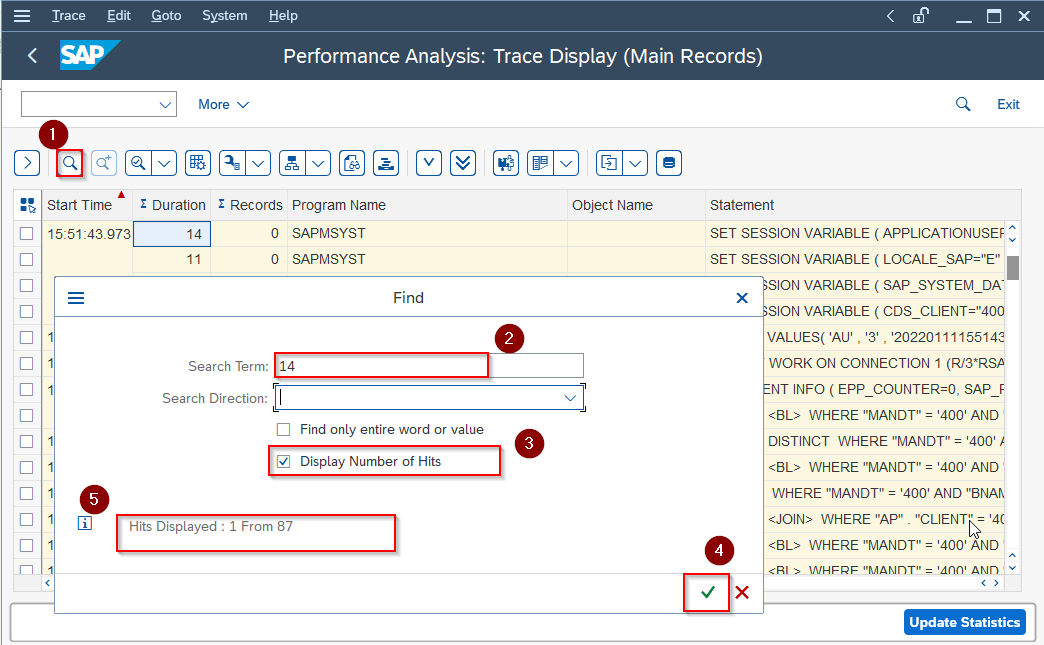Click the Search Term input field
Image resolution: width=1044 pixels, height=645 pixels.
[430, 366]
